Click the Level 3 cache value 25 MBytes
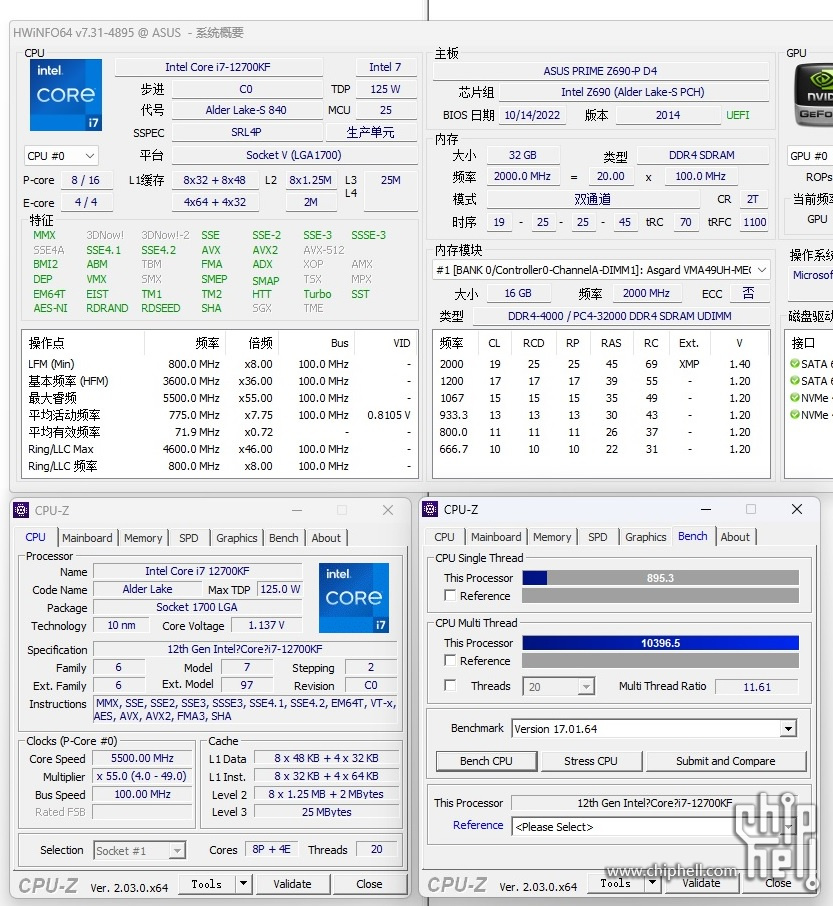The height and width of the screenshot is (906, 833). pos(327,812)
